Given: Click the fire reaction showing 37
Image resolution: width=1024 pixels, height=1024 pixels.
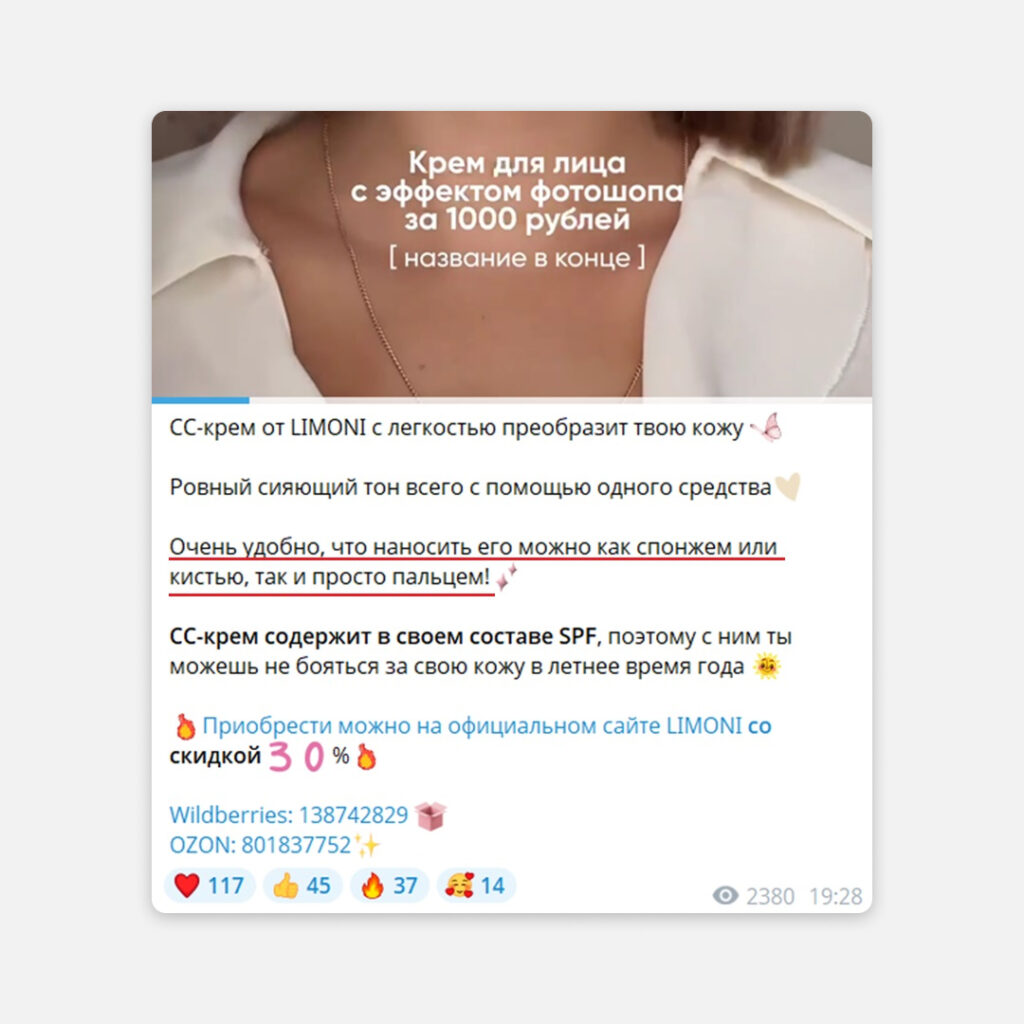Looking at the screenshot, I should pos(389,886).
